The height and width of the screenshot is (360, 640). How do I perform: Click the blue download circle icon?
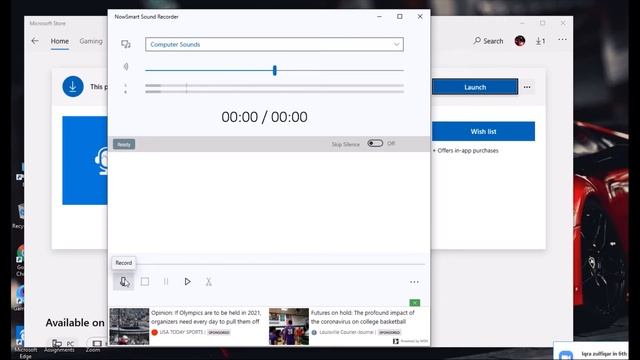tap(73, 87)
